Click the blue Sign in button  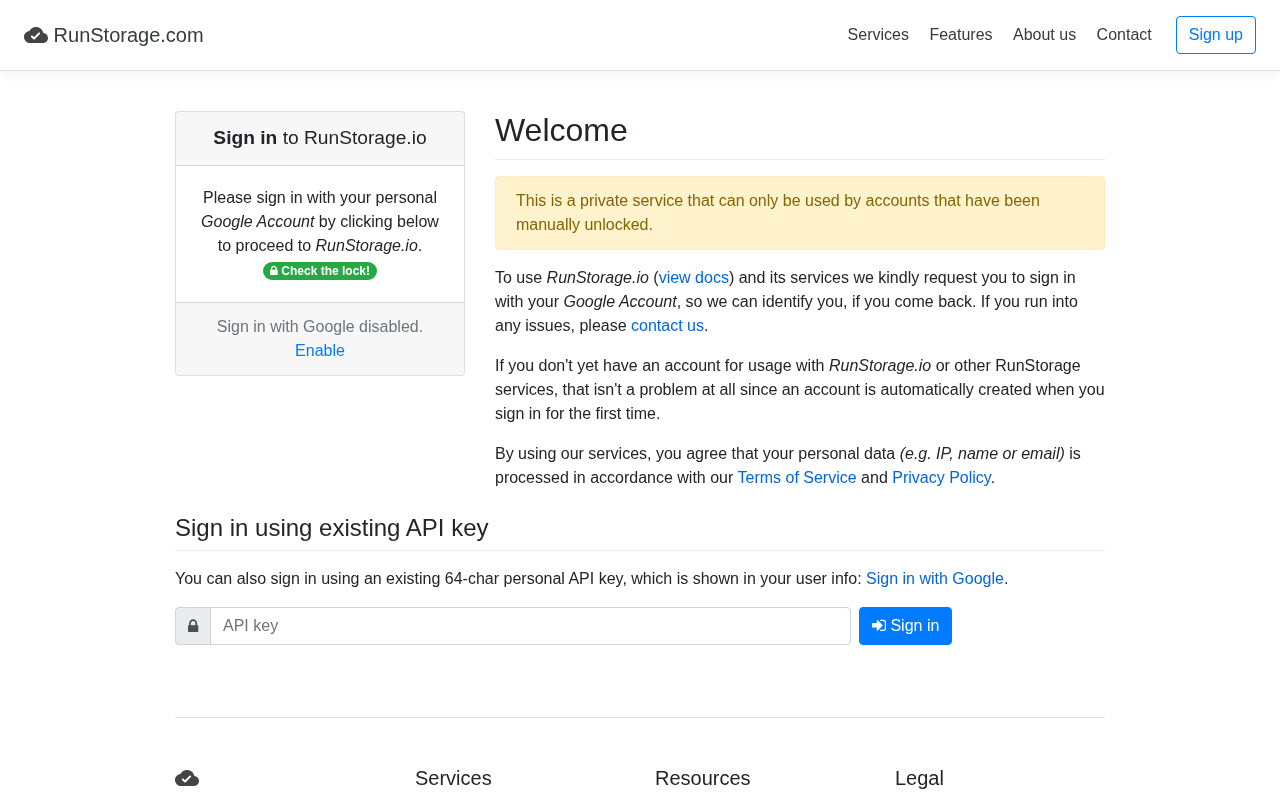click(905, 626)
